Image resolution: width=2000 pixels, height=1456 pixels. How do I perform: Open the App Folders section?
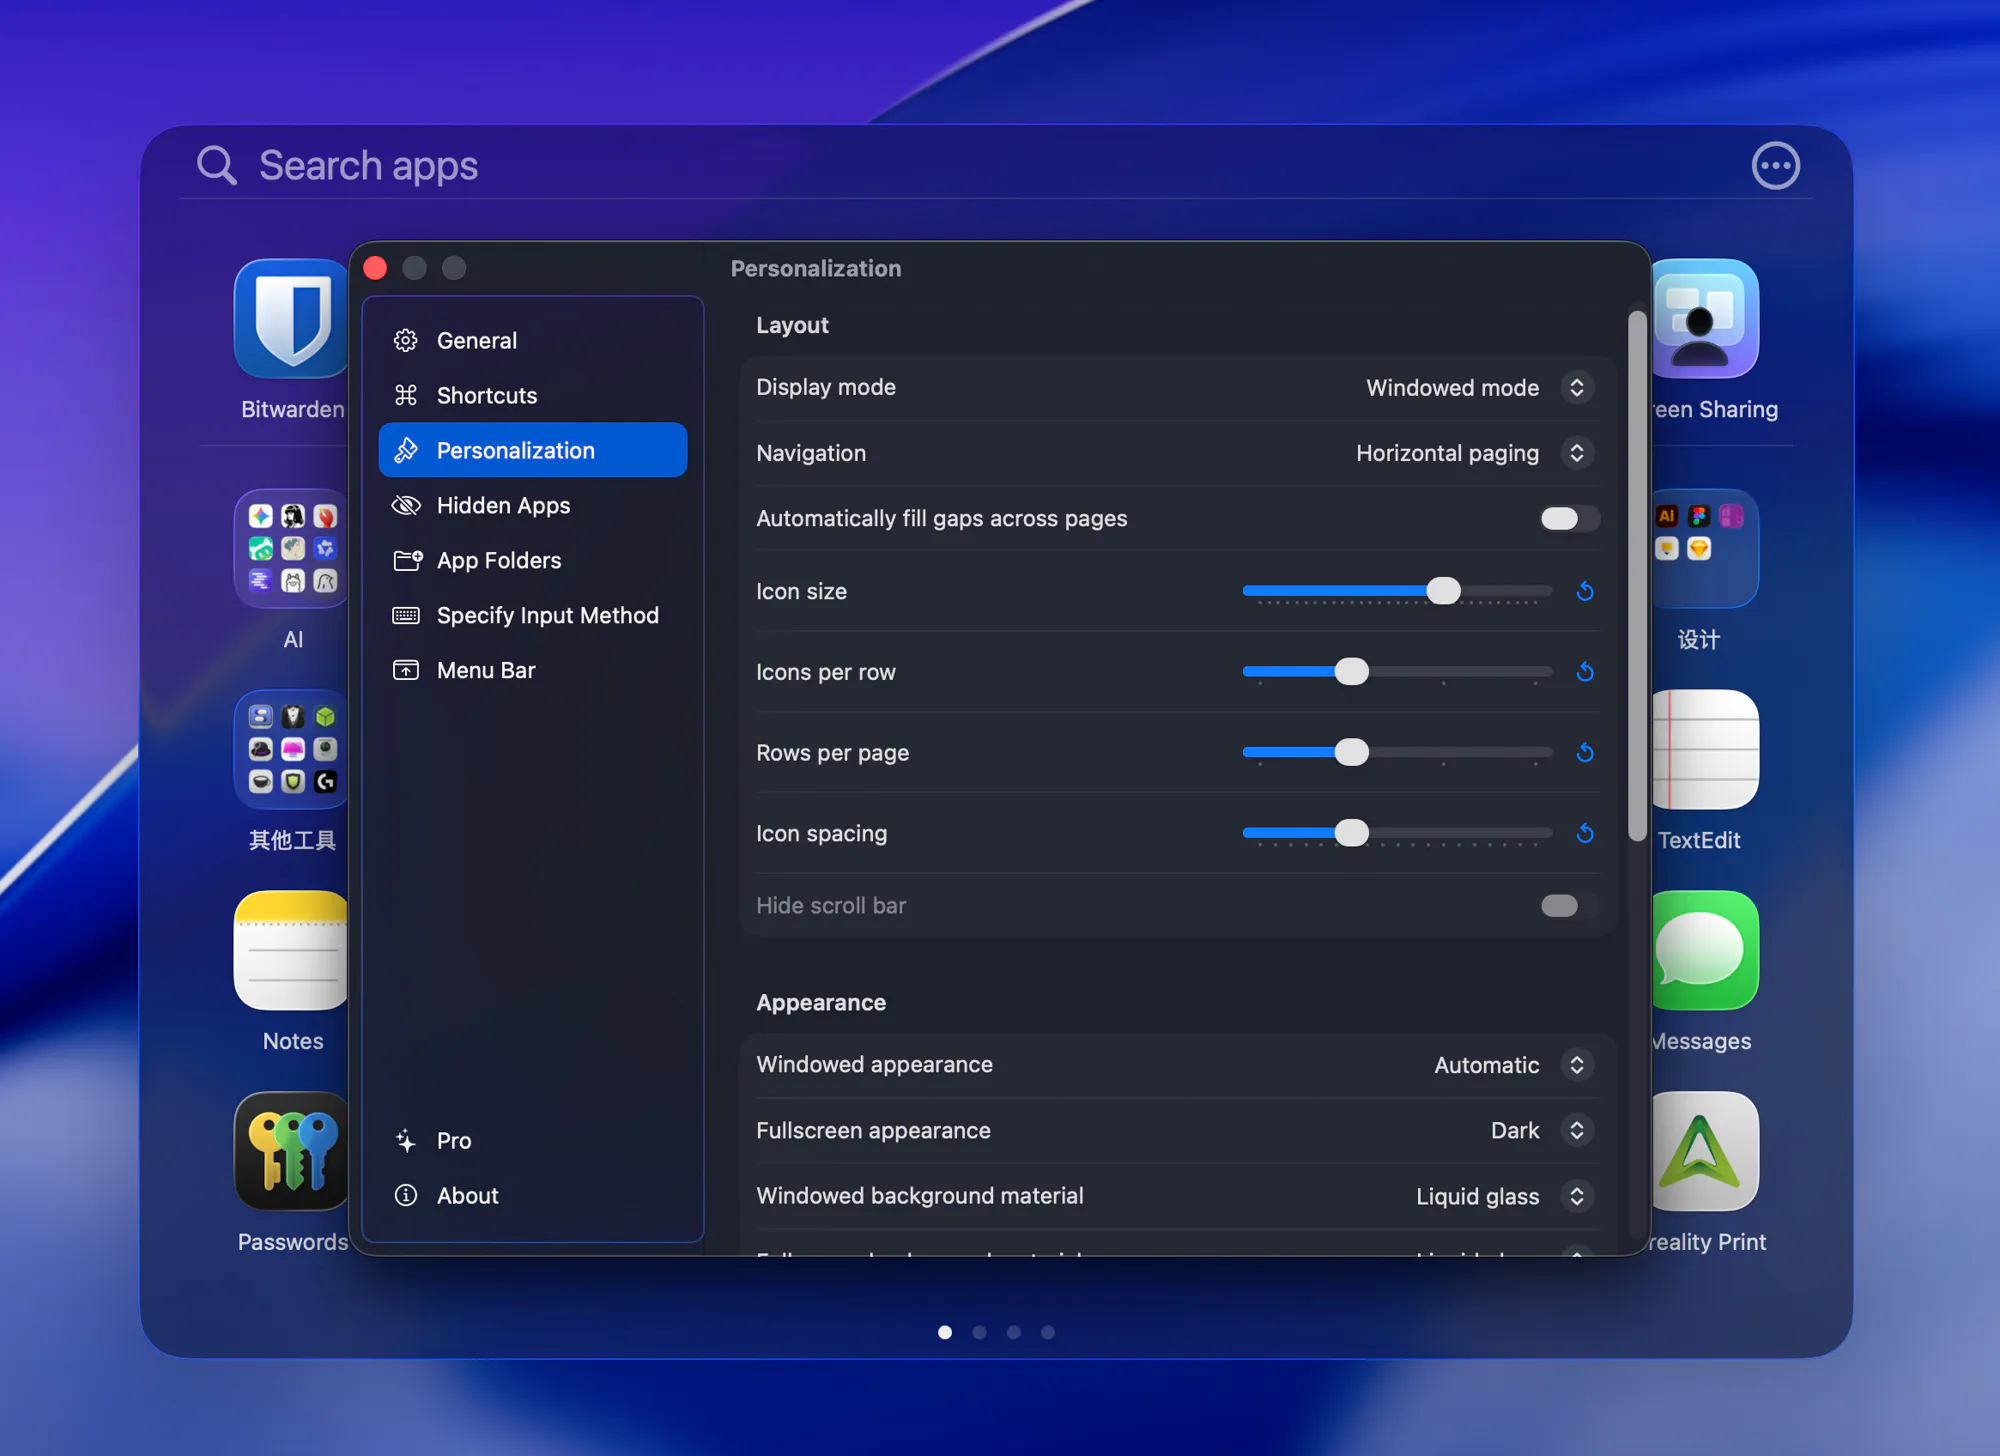tap(533, 561)
